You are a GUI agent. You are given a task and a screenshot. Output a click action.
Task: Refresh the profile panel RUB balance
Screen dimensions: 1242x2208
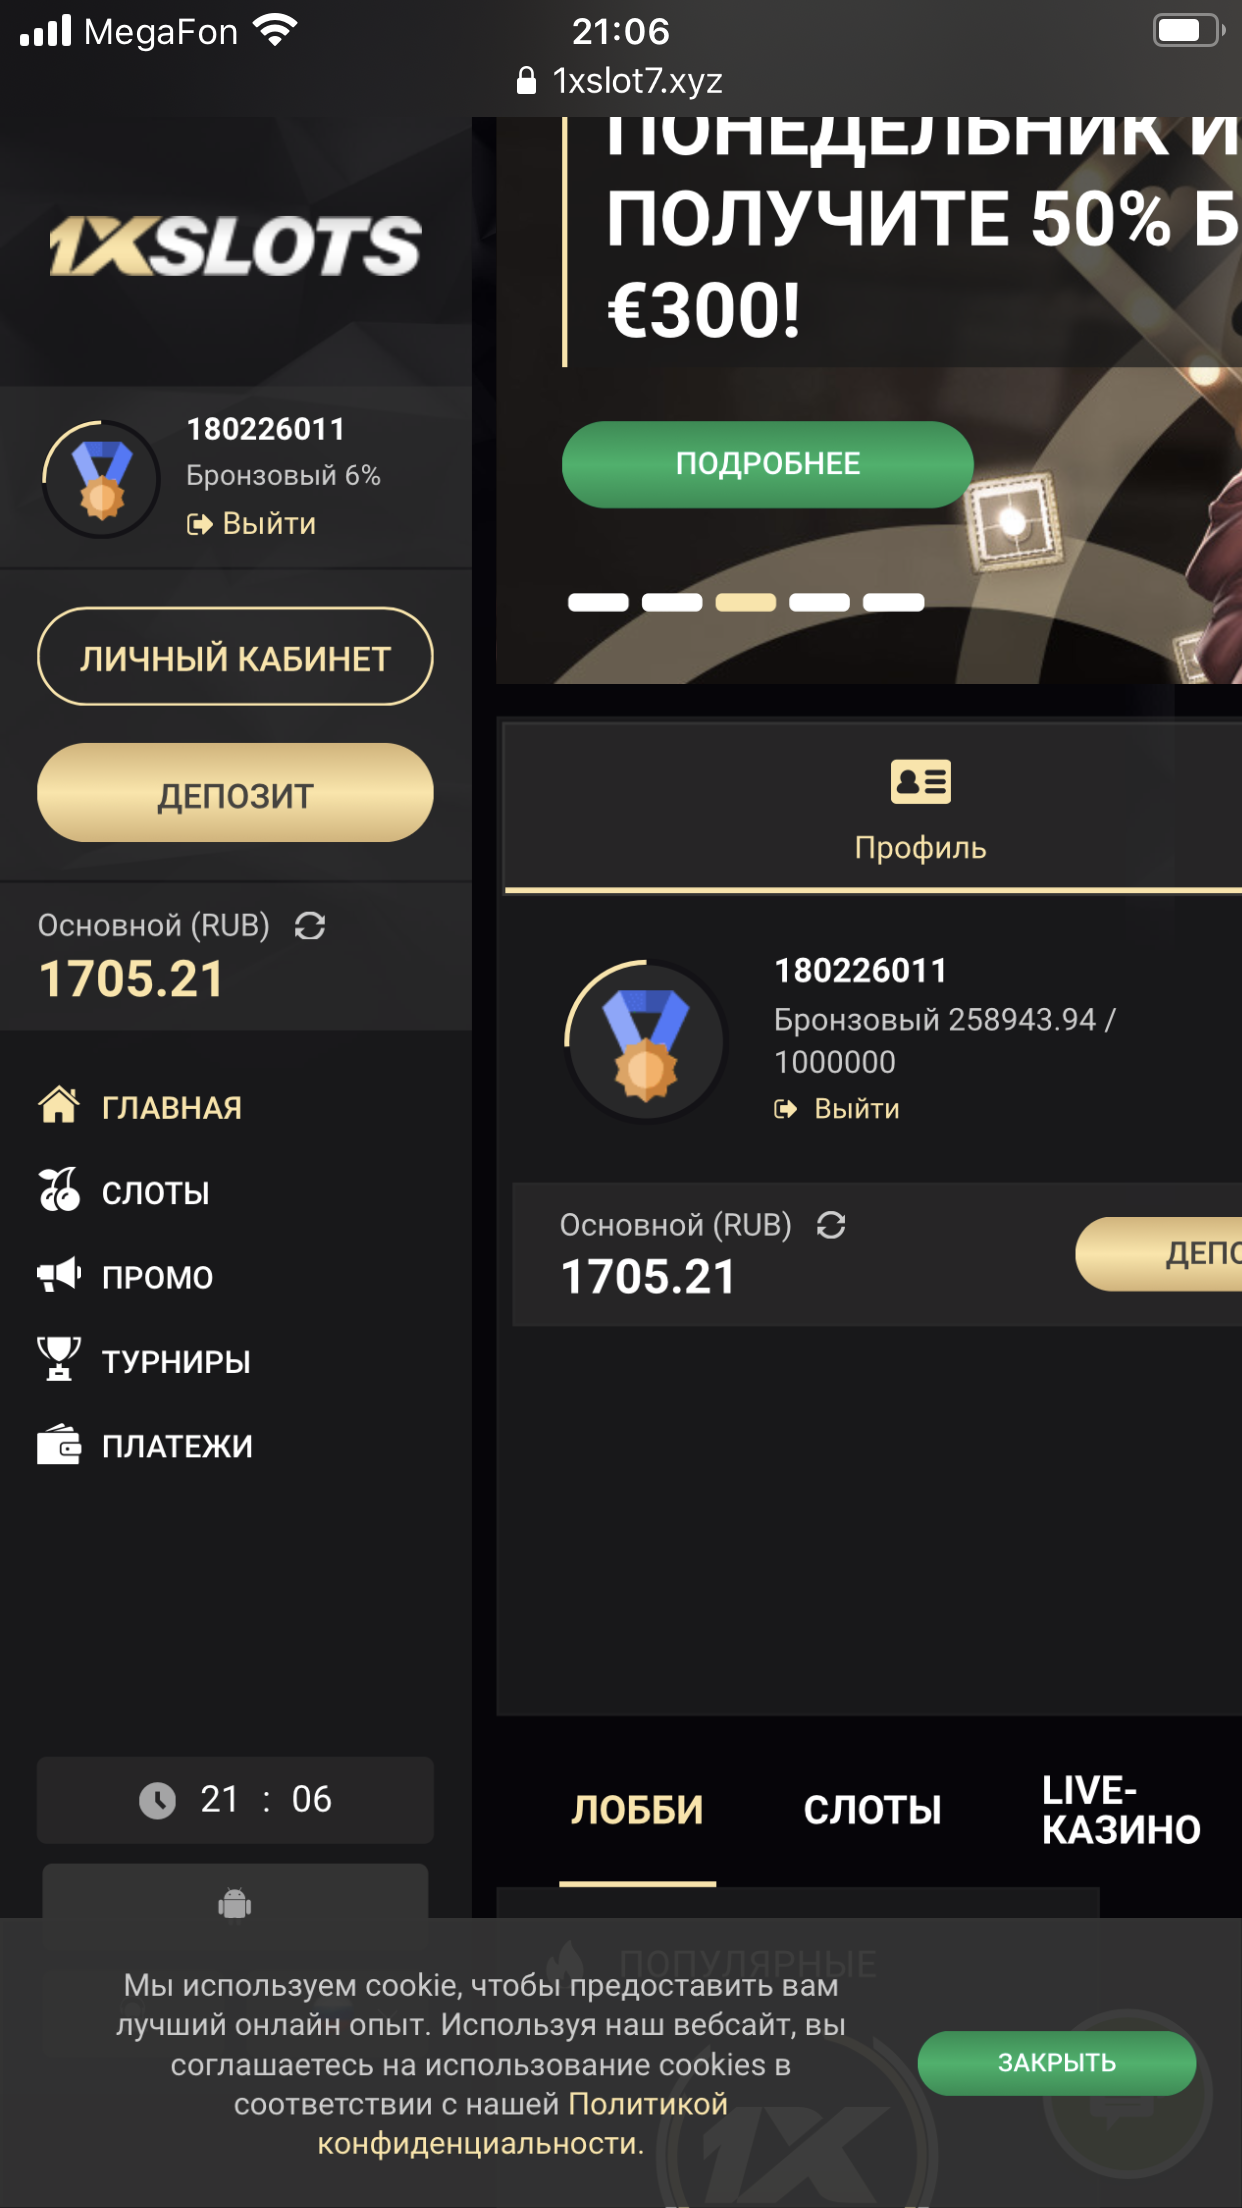click(831, 1225)
